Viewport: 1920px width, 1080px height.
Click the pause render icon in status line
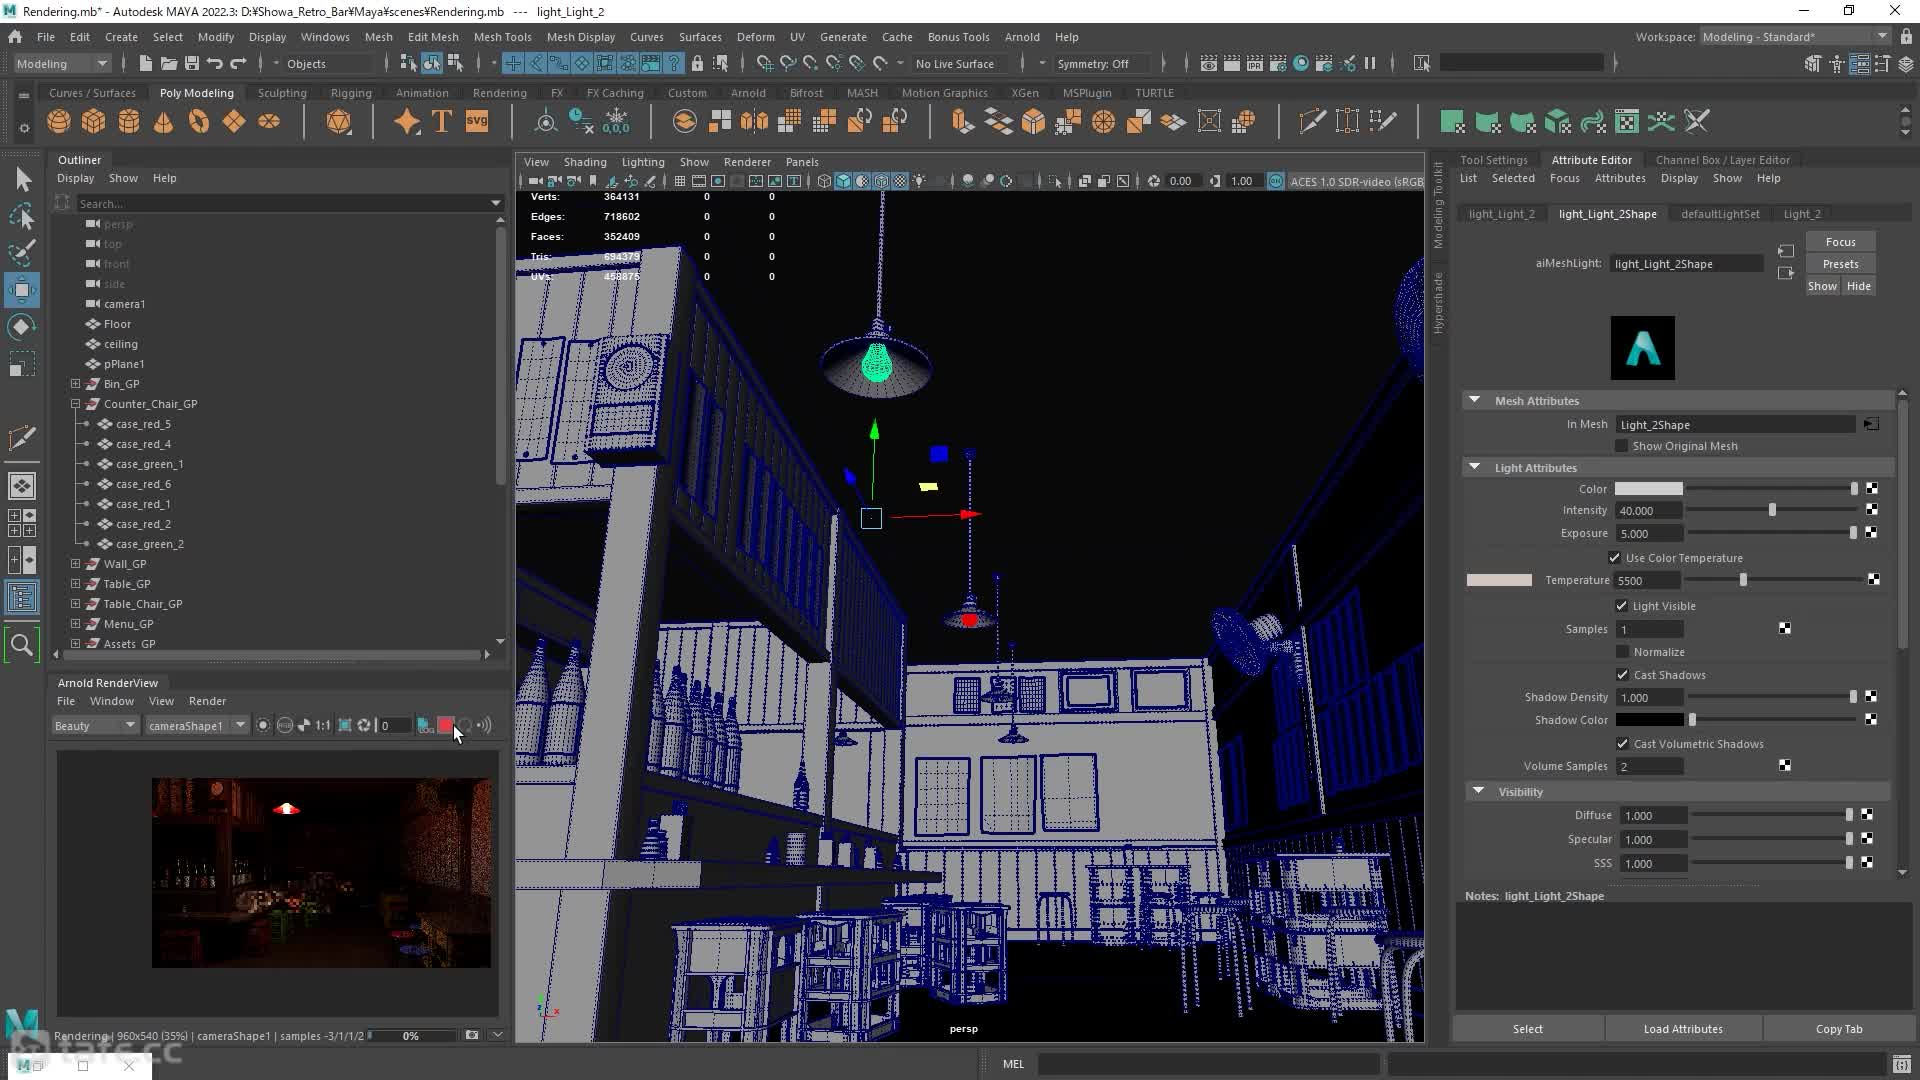point(1370,63)
